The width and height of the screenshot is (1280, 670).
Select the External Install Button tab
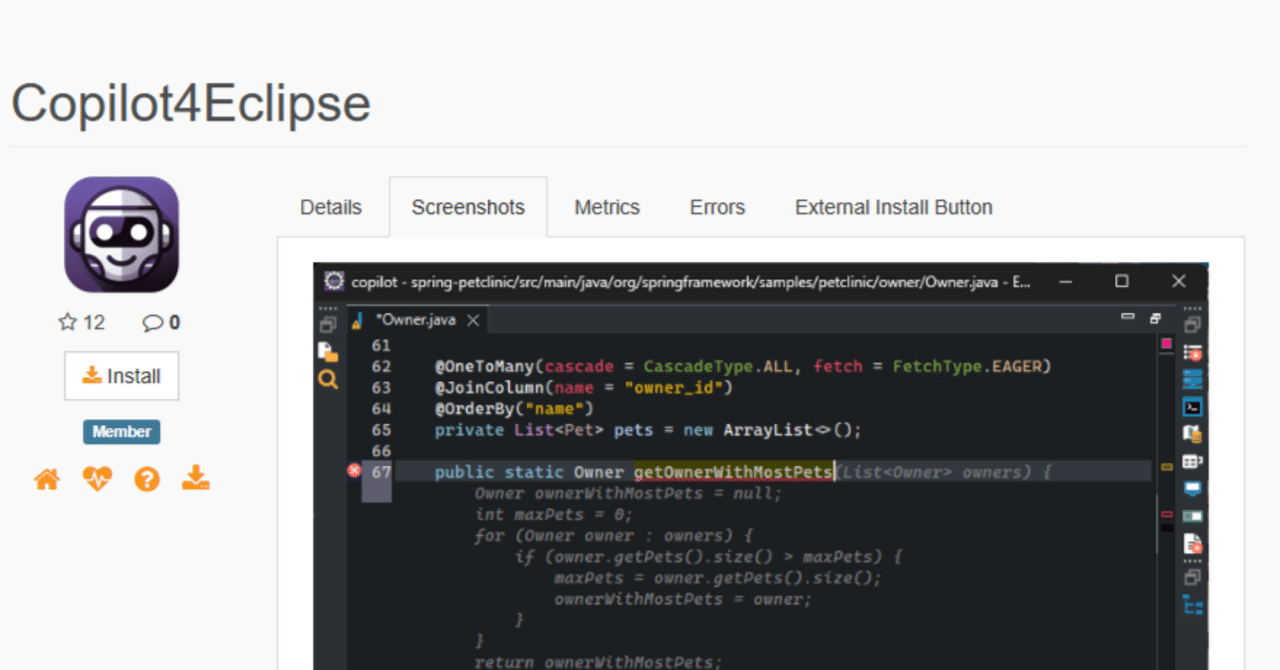click(x=893, y=207)
